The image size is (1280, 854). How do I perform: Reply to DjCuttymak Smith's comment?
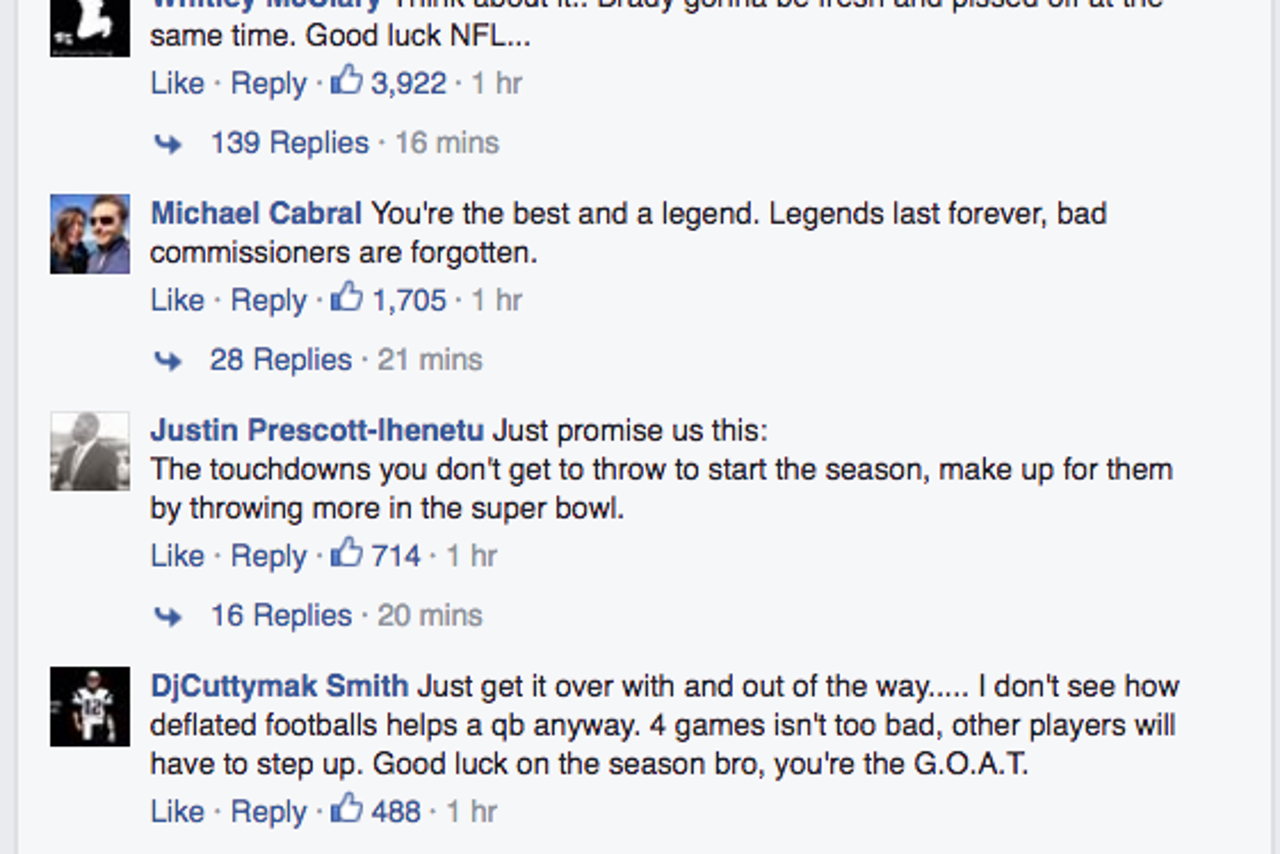[267, 811]
